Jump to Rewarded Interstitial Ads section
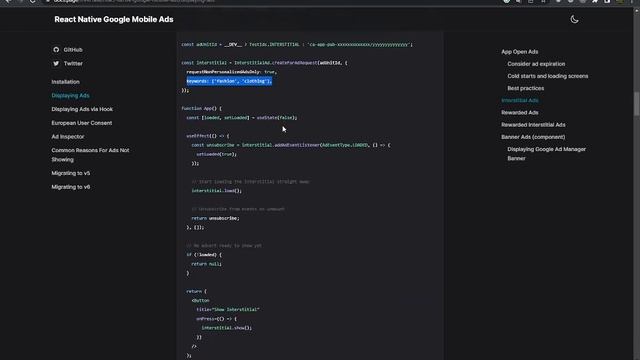This screenshot has width=640, height=360. point(533,124)
